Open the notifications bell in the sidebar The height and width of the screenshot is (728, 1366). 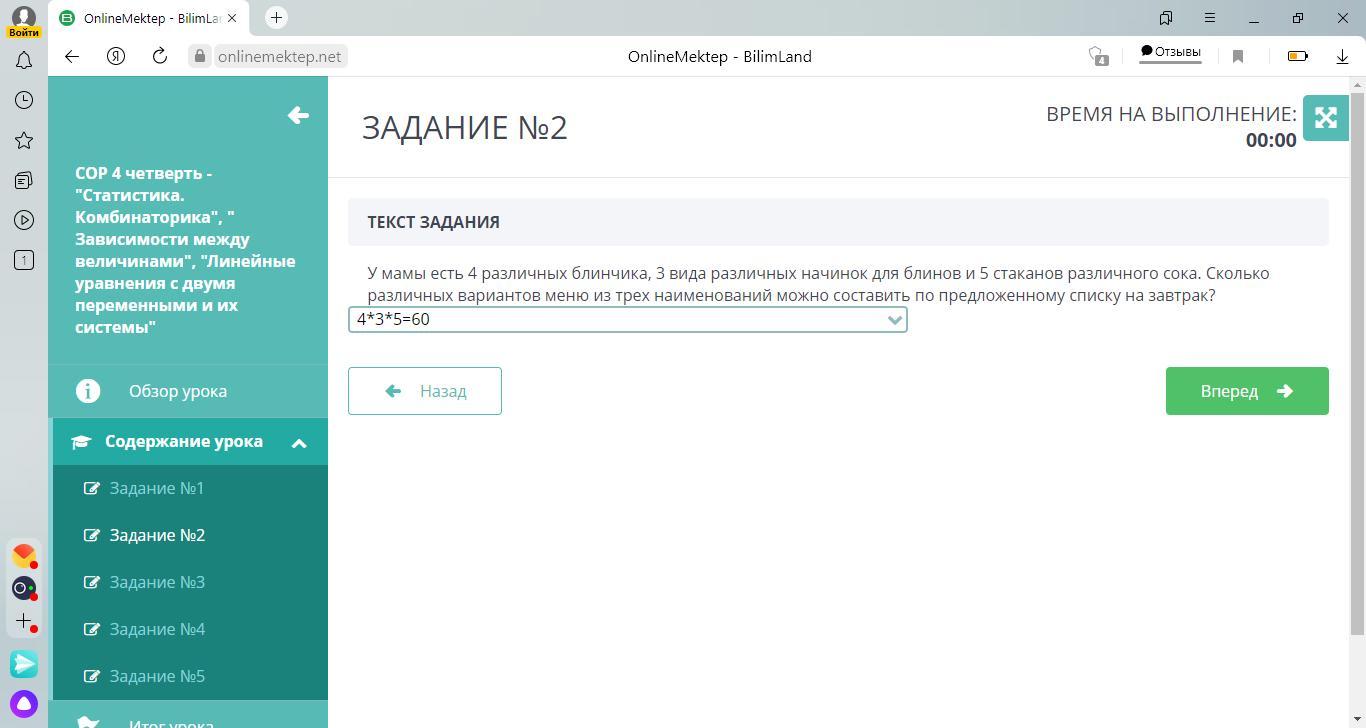click(24, 61)
